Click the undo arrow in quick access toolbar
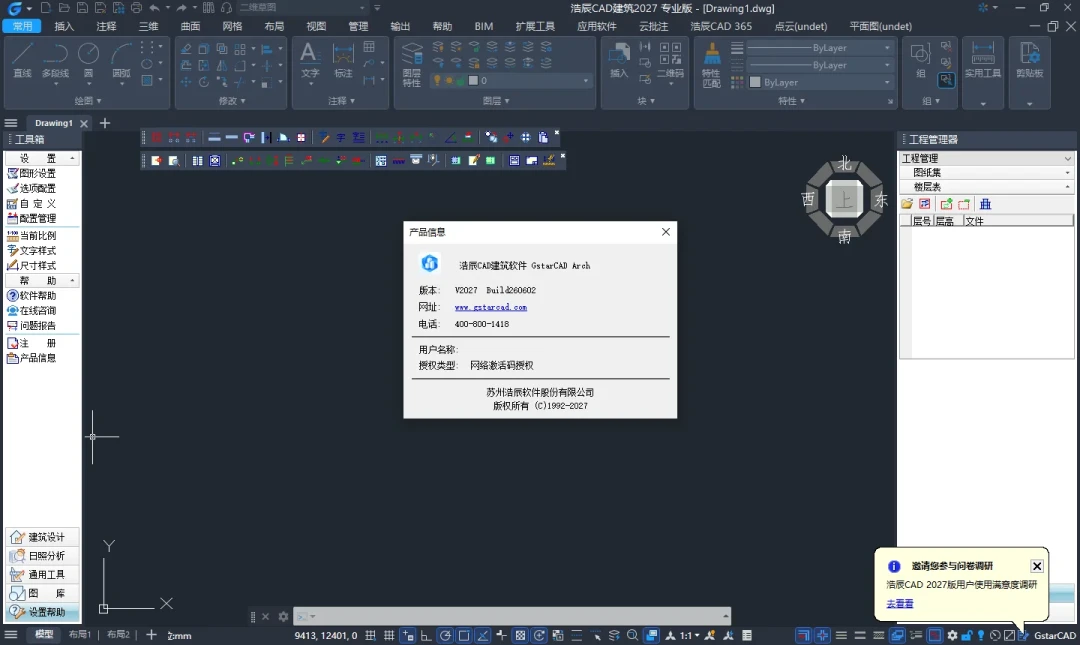Screen dimensions: 1080x645 pos(154,8)
